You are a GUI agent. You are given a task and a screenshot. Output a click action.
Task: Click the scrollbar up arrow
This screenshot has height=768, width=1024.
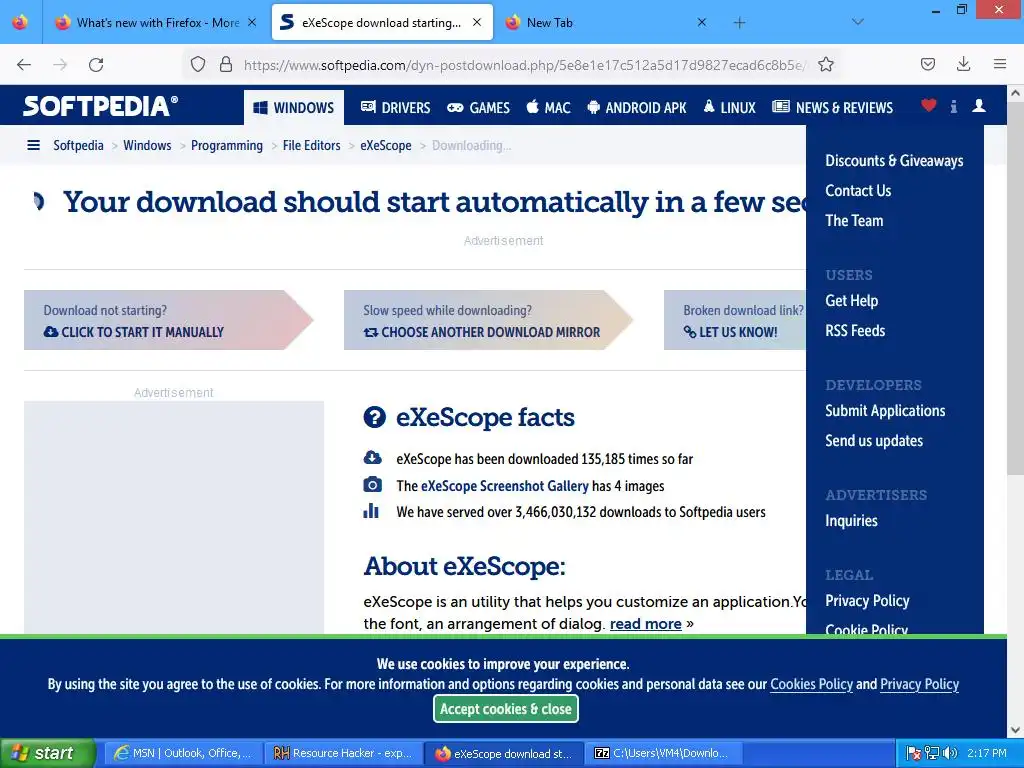(1015, 93)
